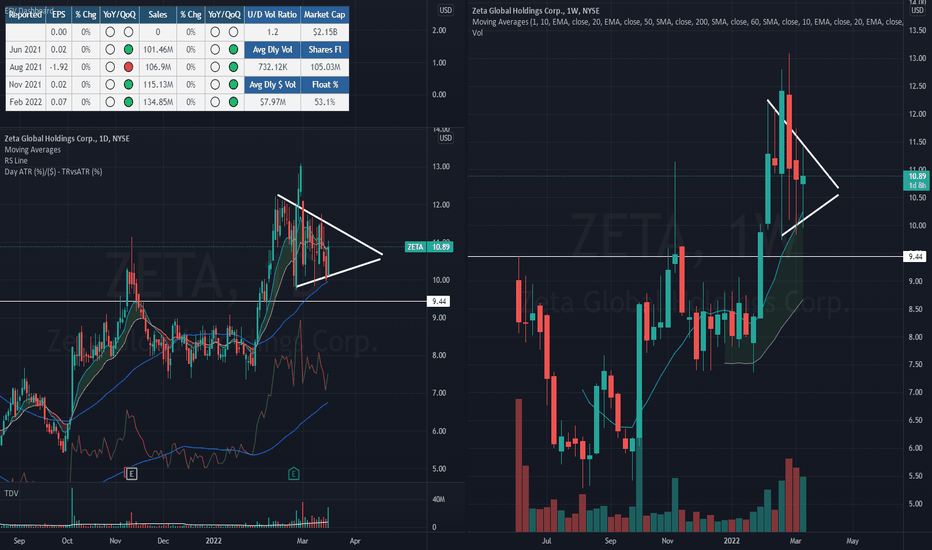Click the Float % header cell
Screen dimensions: 932x550
pyautogui.click(x=325, y=85)
